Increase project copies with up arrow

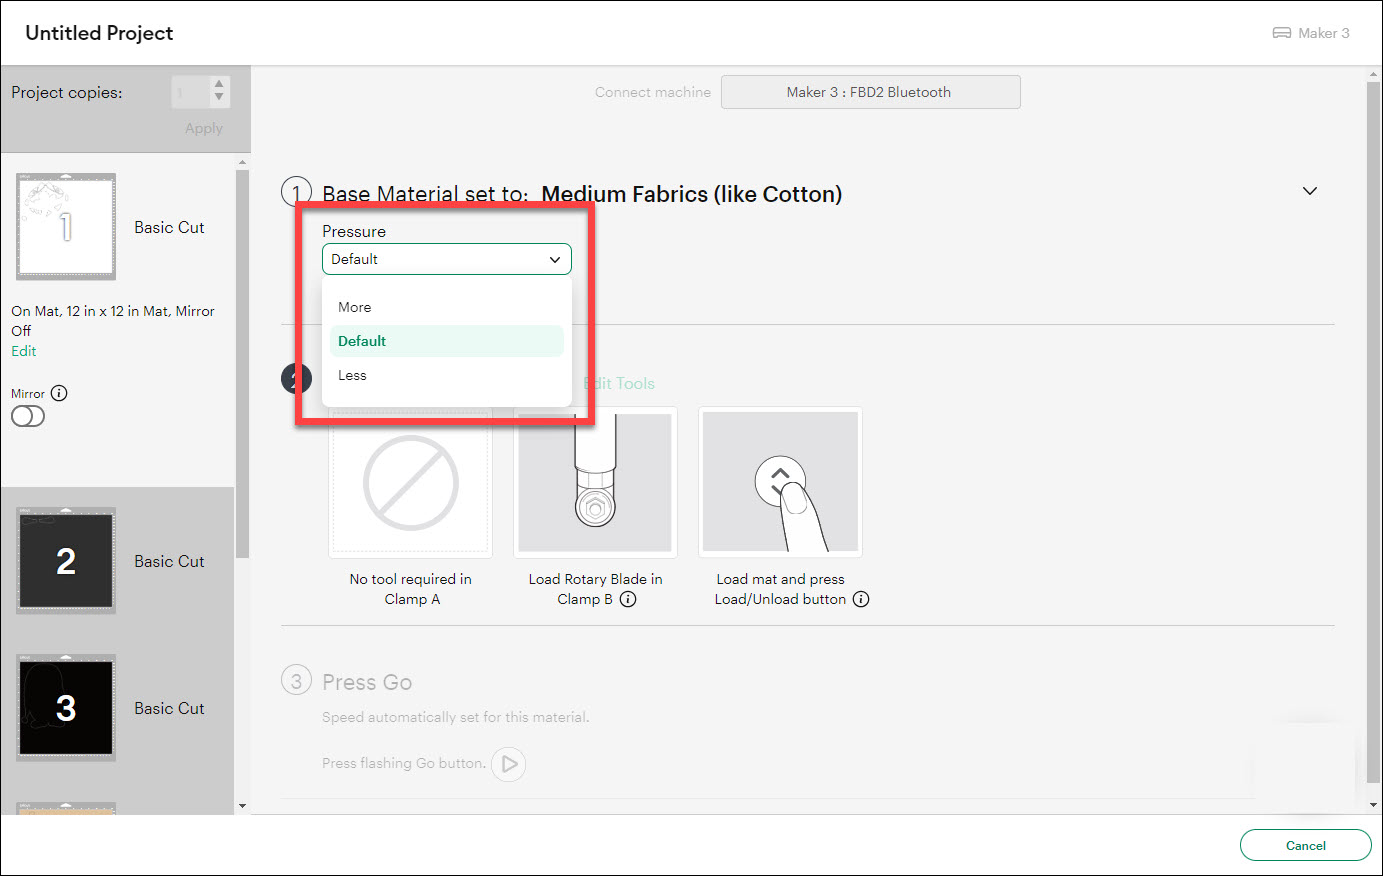click(219, 85)
